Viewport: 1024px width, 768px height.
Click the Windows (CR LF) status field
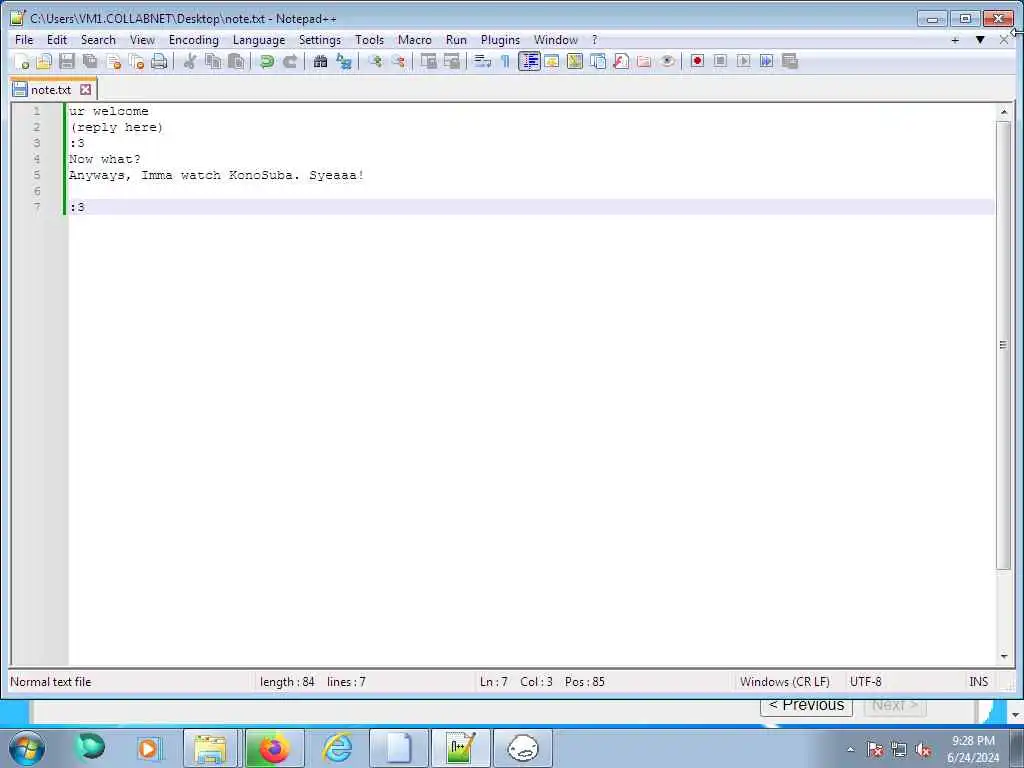point(784,682)
